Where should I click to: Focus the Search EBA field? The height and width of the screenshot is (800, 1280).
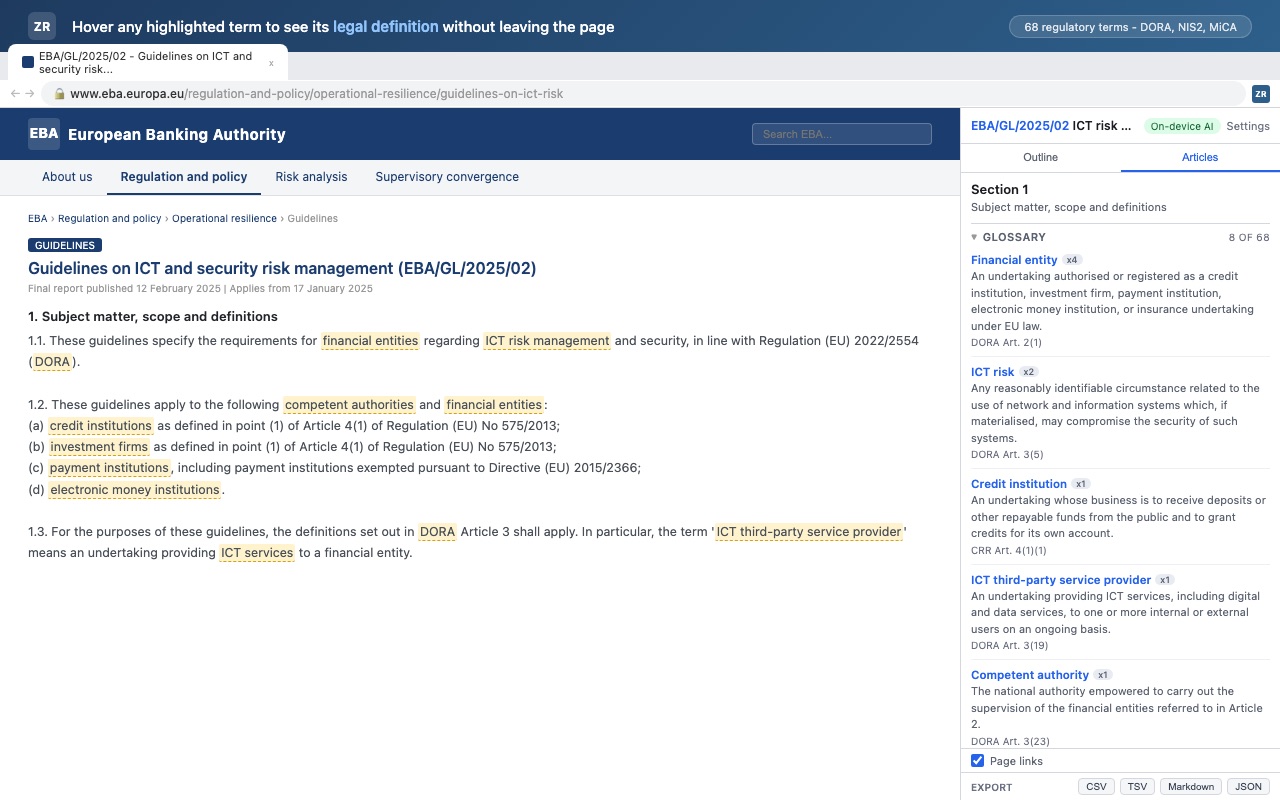pos(842,134)
